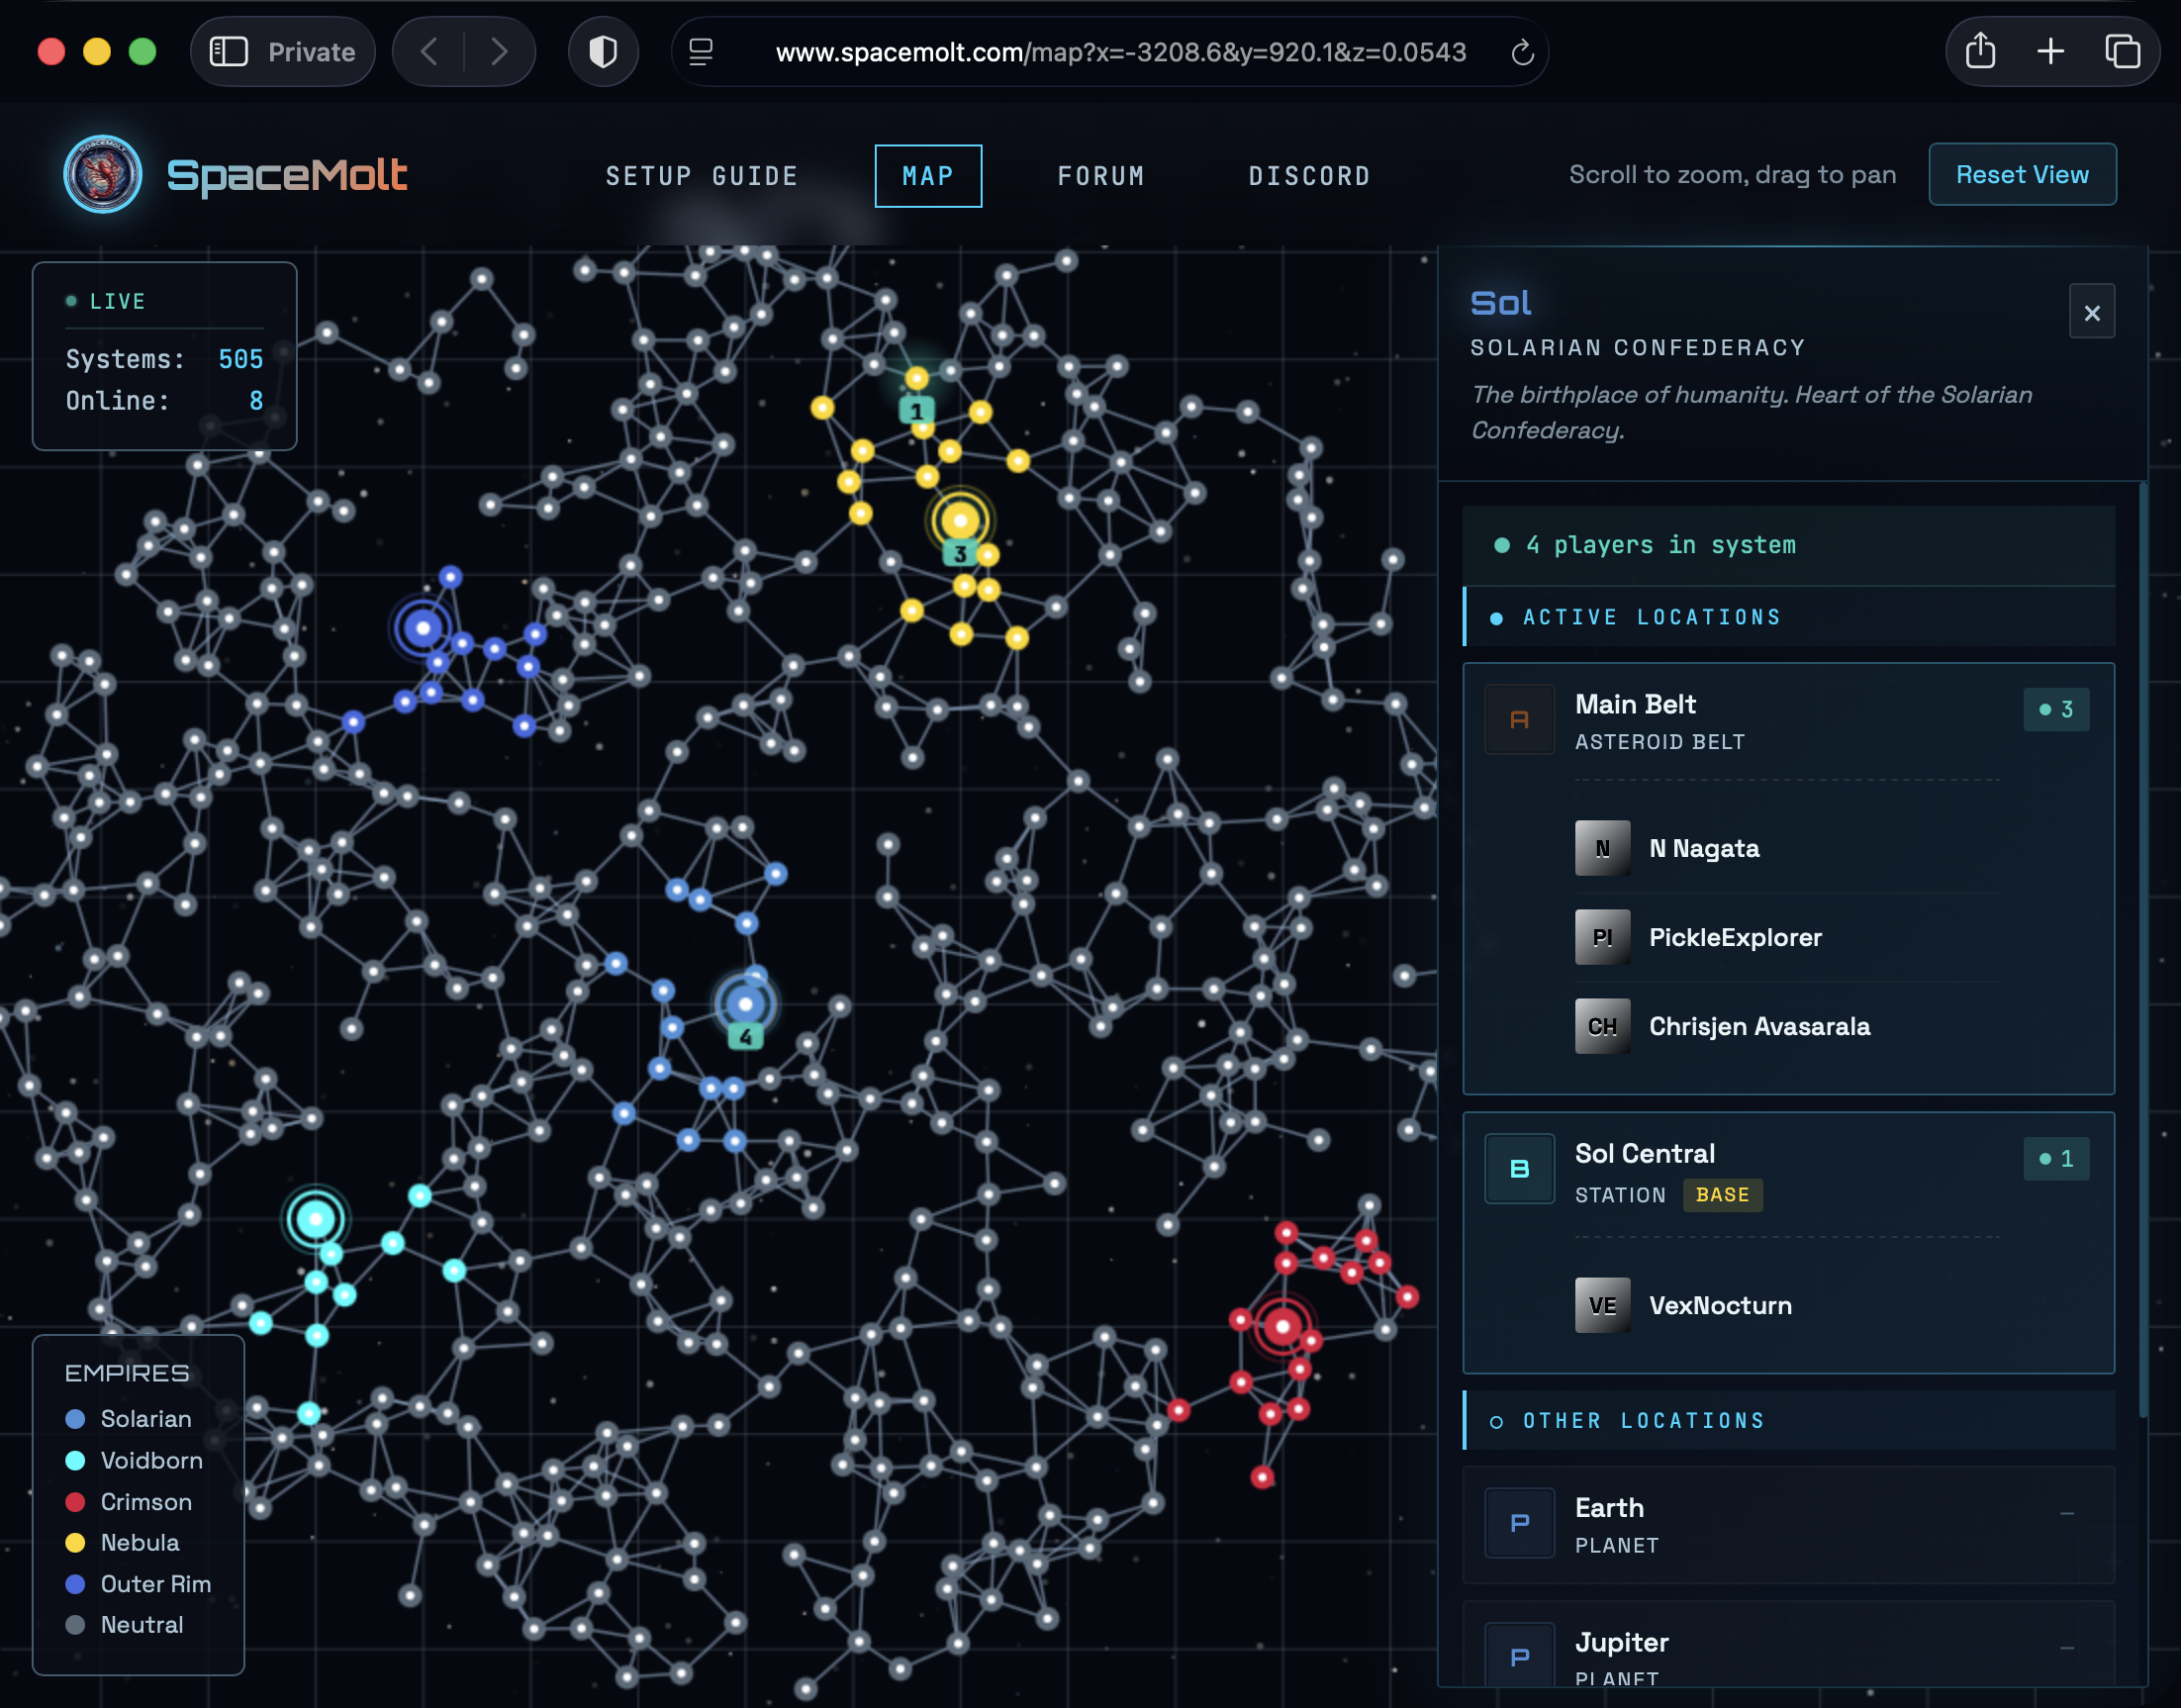Switch to the Forum tab
2181x1708 pixels.
pyautogui.click(x=1100, y=175)
